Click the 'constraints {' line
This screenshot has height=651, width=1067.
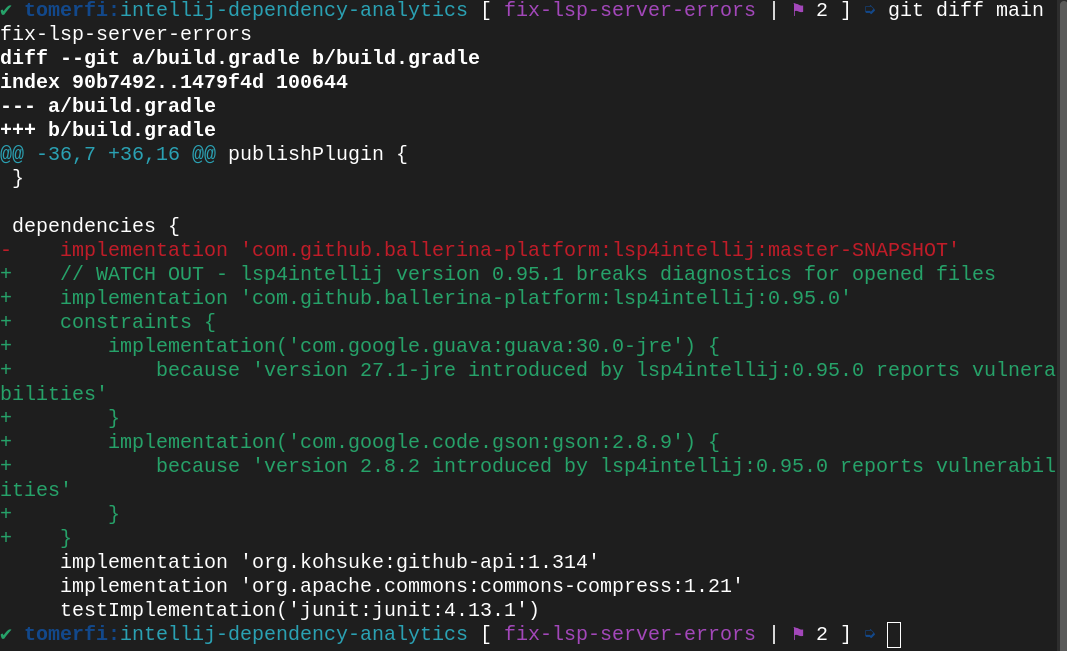pyautogui.click(x=108, y=321)
